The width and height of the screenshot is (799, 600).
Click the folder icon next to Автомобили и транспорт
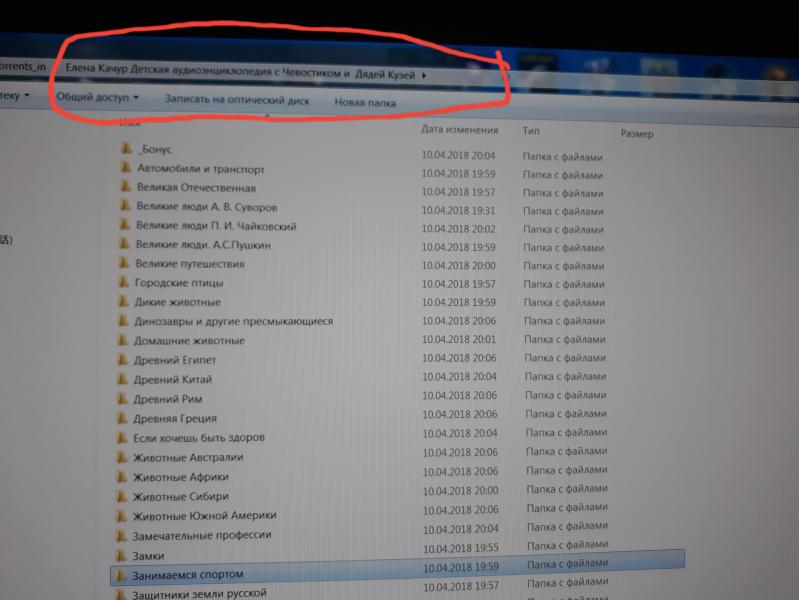125,168
